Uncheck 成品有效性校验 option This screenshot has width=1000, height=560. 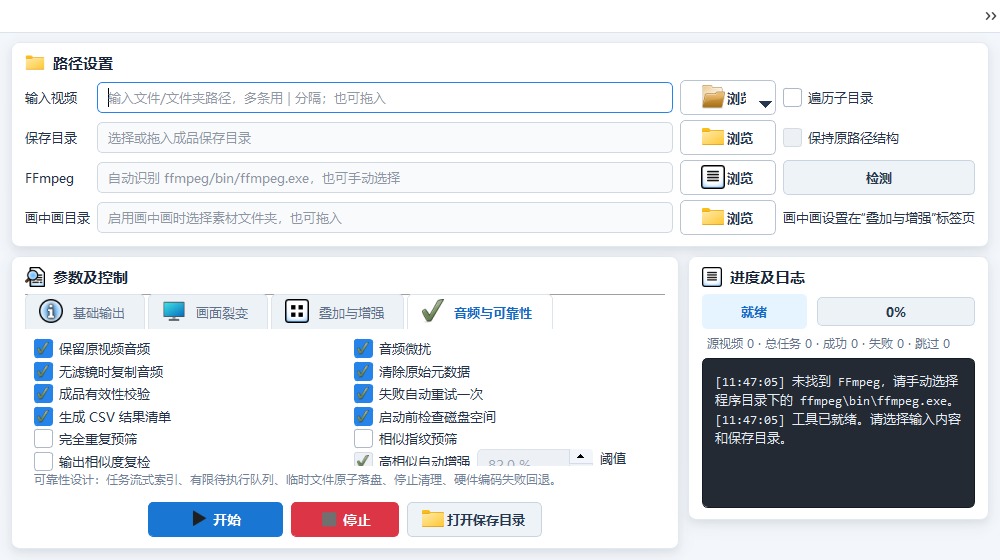pyautogui.click(x=43, y=394)
